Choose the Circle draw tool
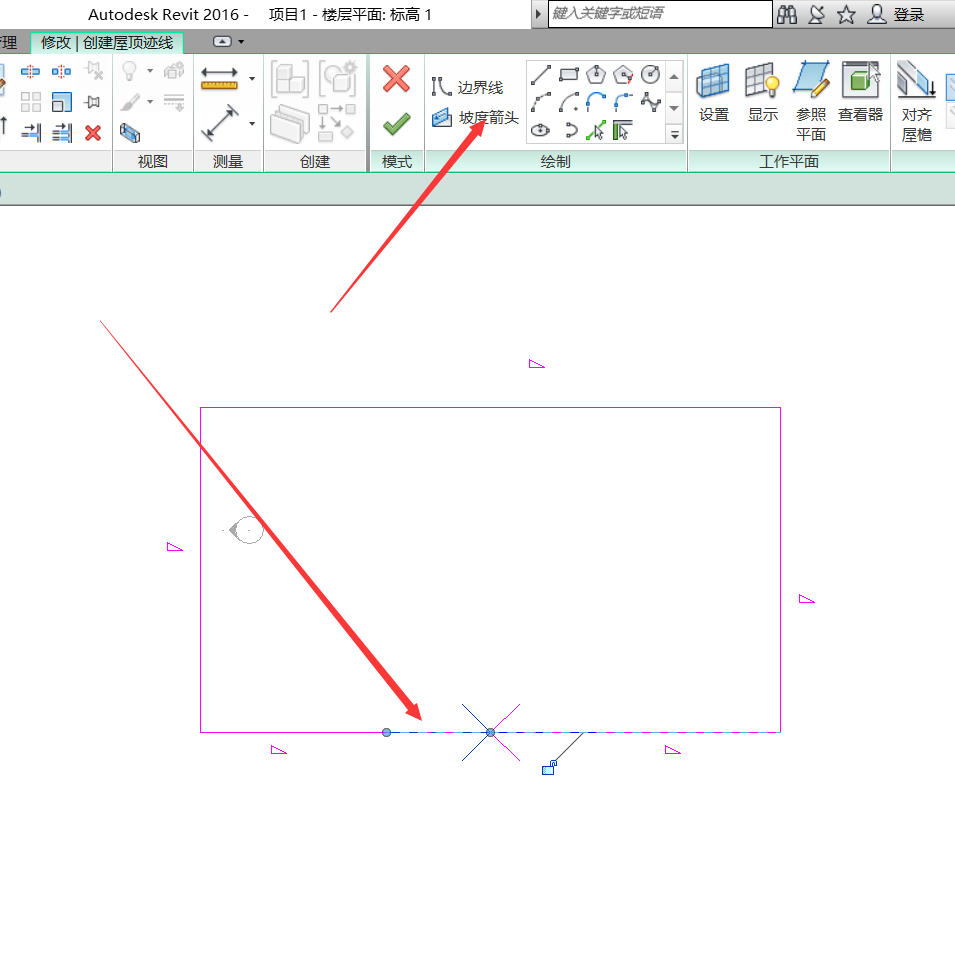 tap(651, 75)
